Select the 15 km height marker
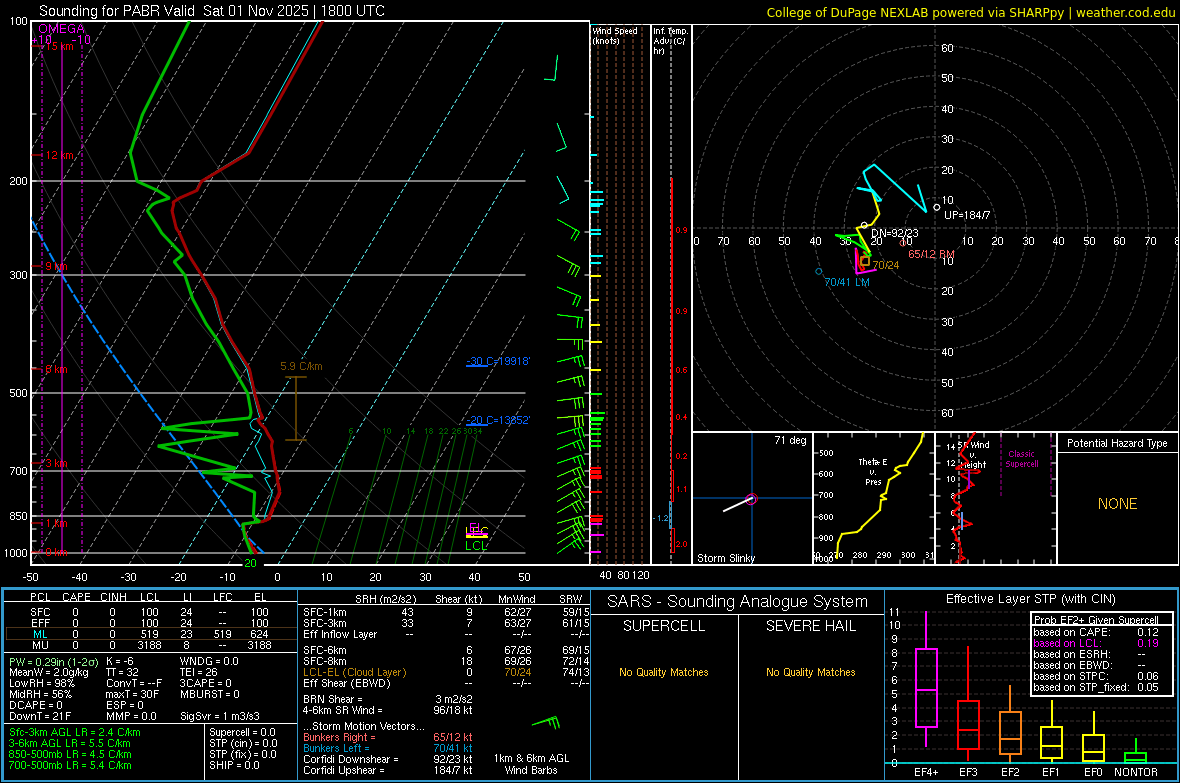 click(59, 46)
